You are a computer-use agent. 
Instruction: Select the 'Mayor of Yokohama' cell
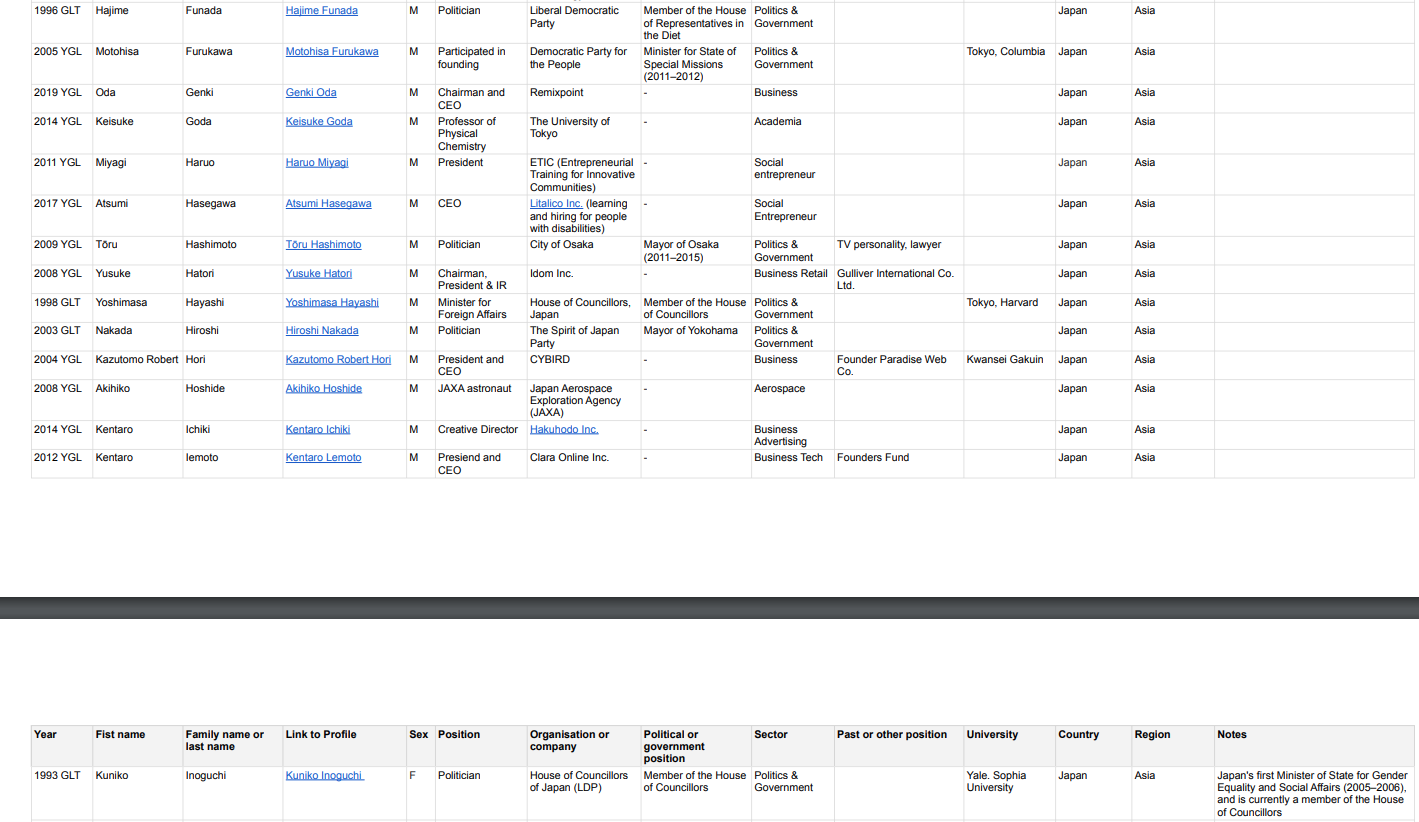(696, 337)
